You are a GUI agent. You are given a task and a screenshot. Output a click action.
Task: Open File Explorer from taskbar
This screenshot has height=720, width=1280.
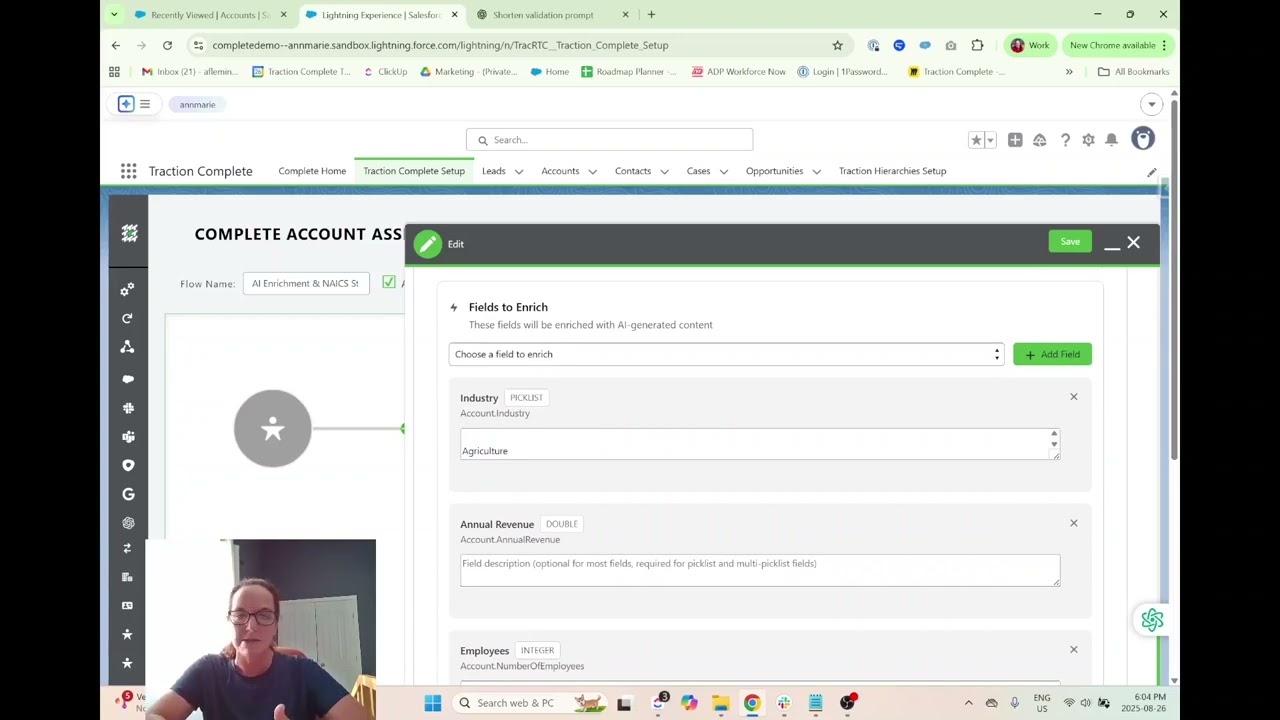(720, 703)
